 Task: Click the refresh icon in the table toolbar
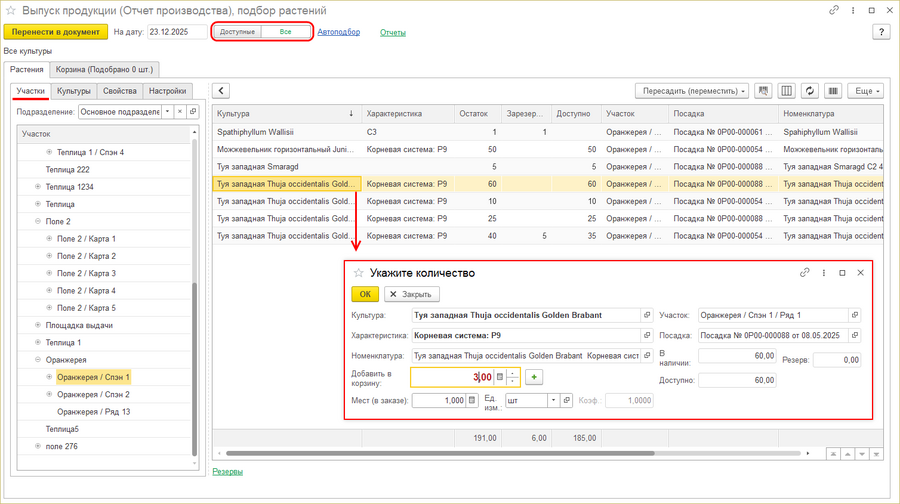[810, 91]
